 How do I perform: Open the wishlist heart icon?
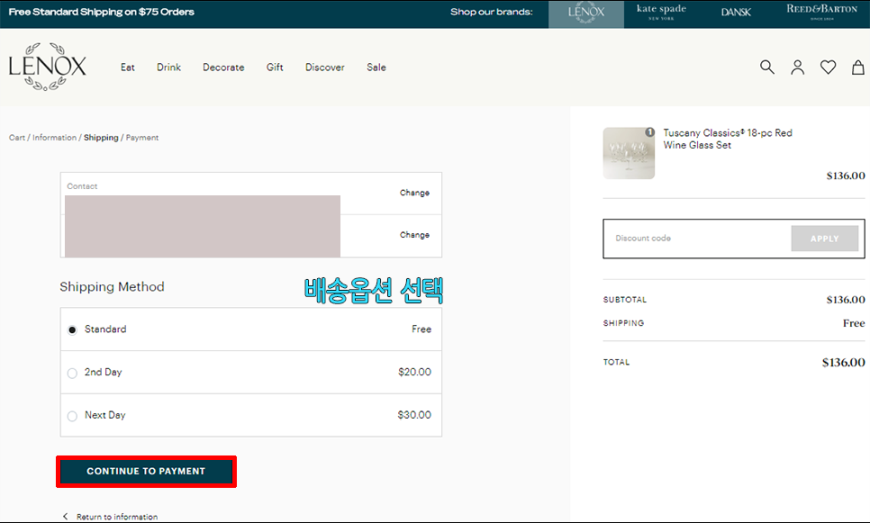[828, 67]
